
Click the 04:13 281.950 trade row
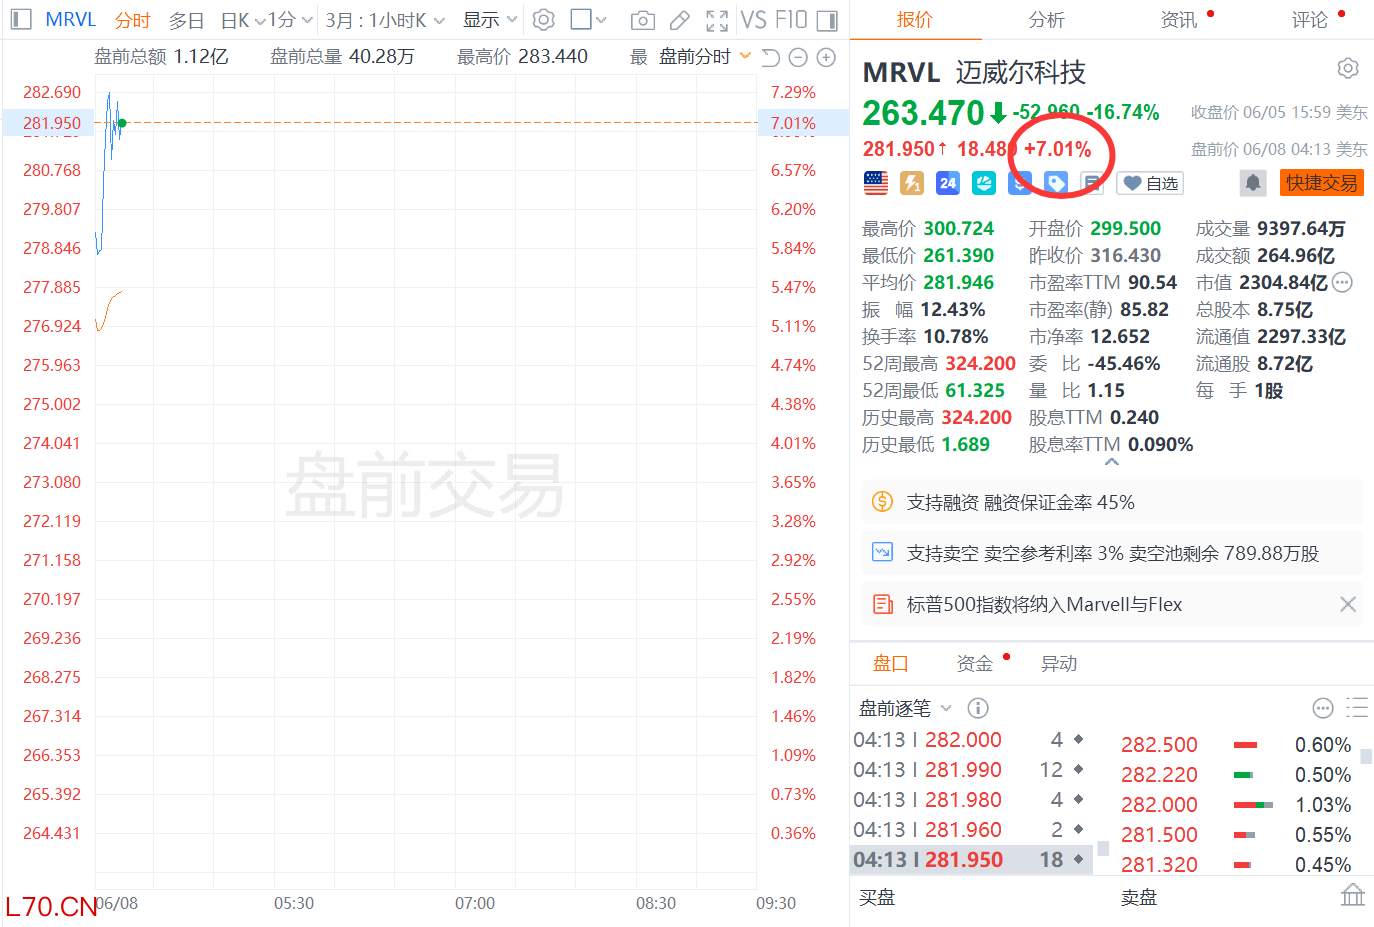969,860
